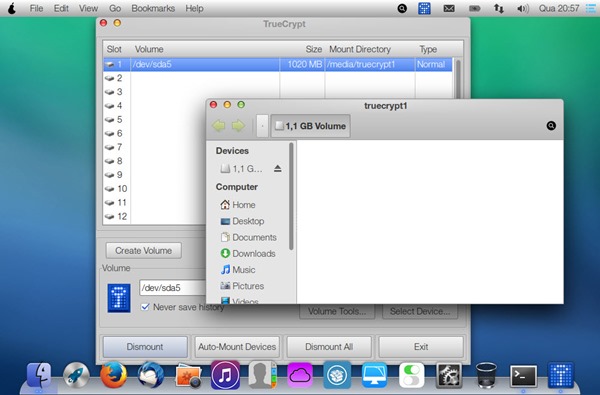The image size is (600, 395).
Task: Go back in truecrypt1 file browser
Action: tap(219, 126)
